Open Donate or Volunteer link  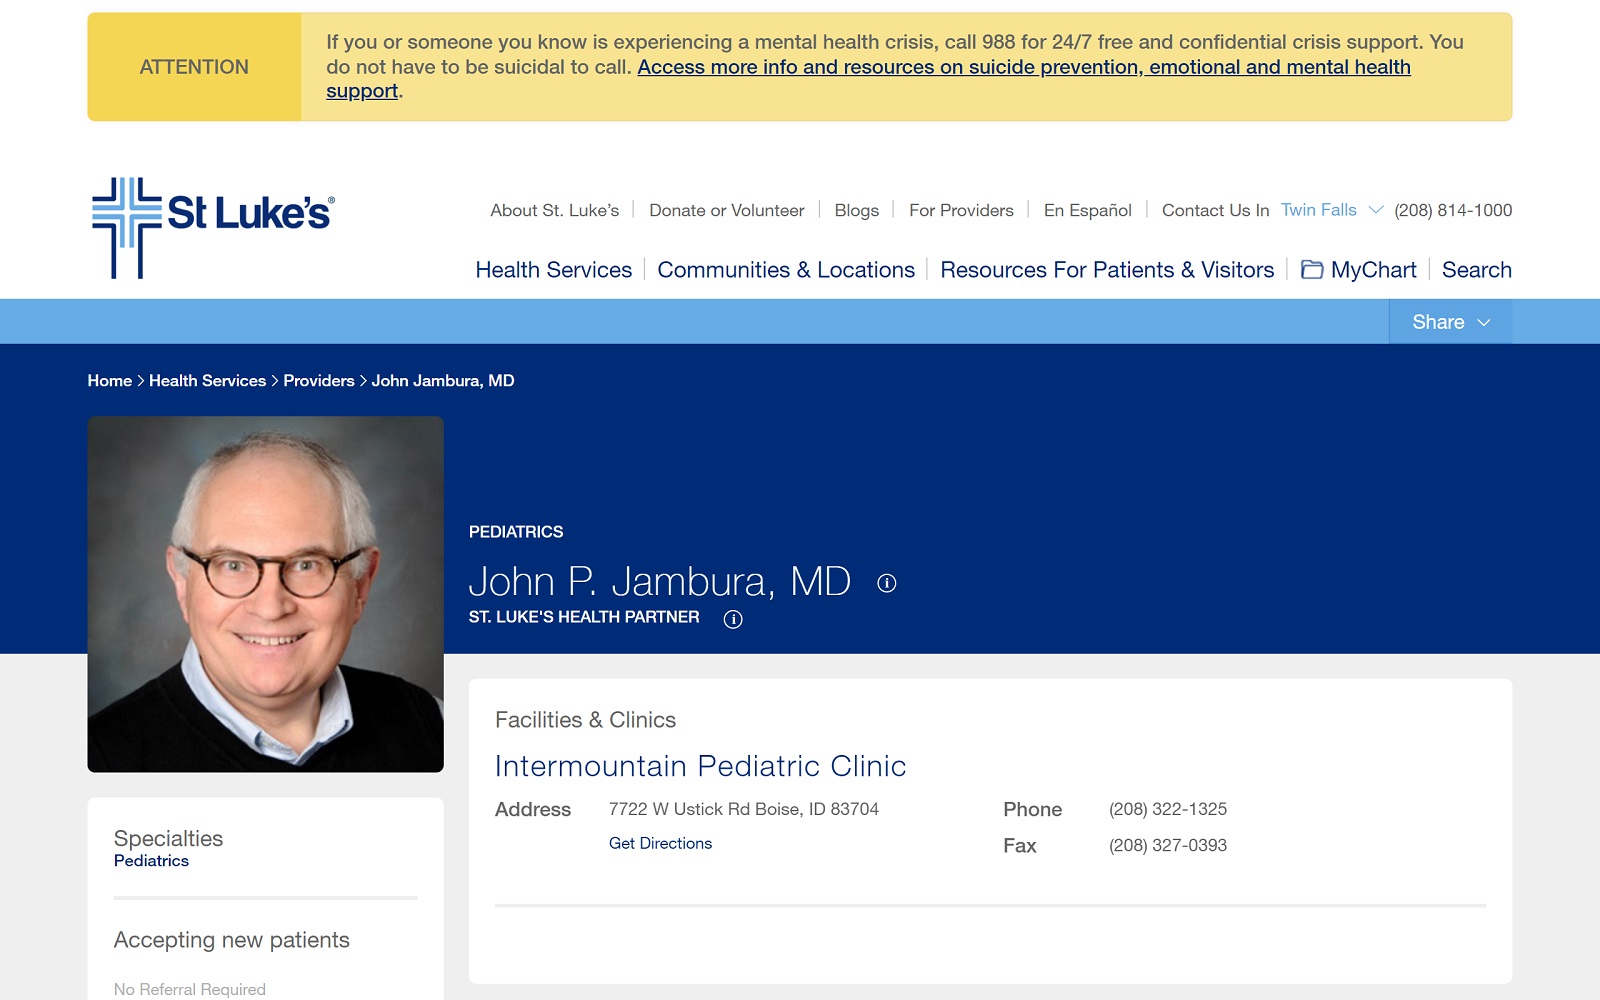pos(727,210)
